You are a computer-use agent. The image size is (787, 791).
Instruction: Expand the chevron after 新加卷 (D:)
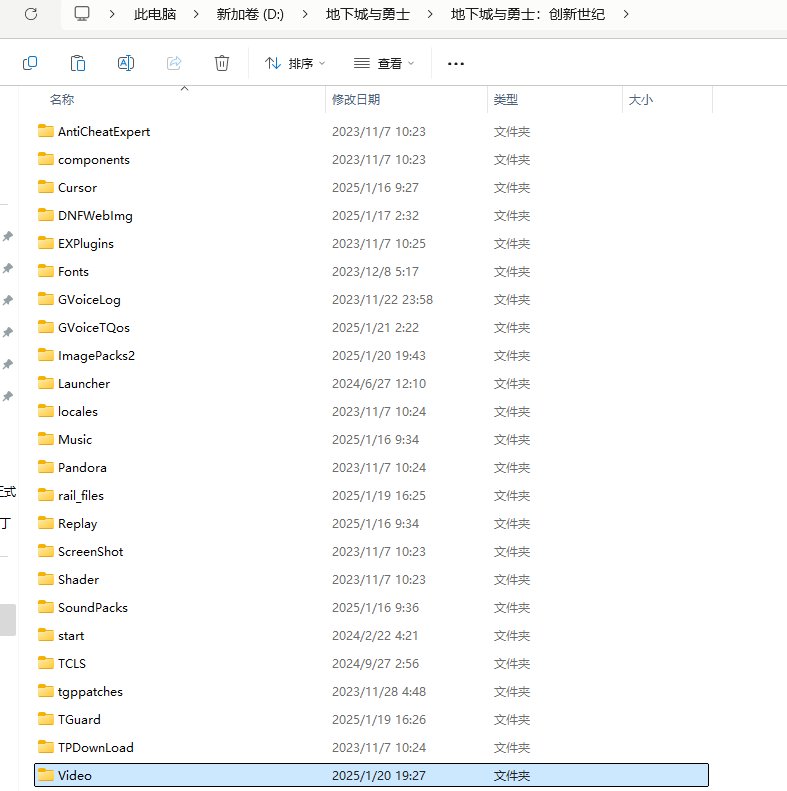pyautogui.click(x=305, y=14)
